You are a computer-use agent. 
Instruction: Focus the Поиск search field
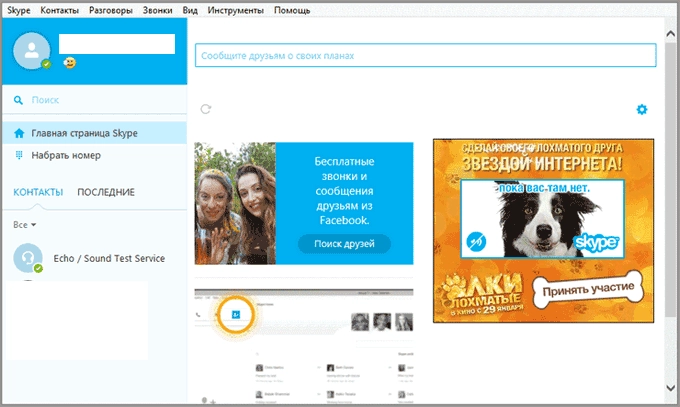(95, 100)
